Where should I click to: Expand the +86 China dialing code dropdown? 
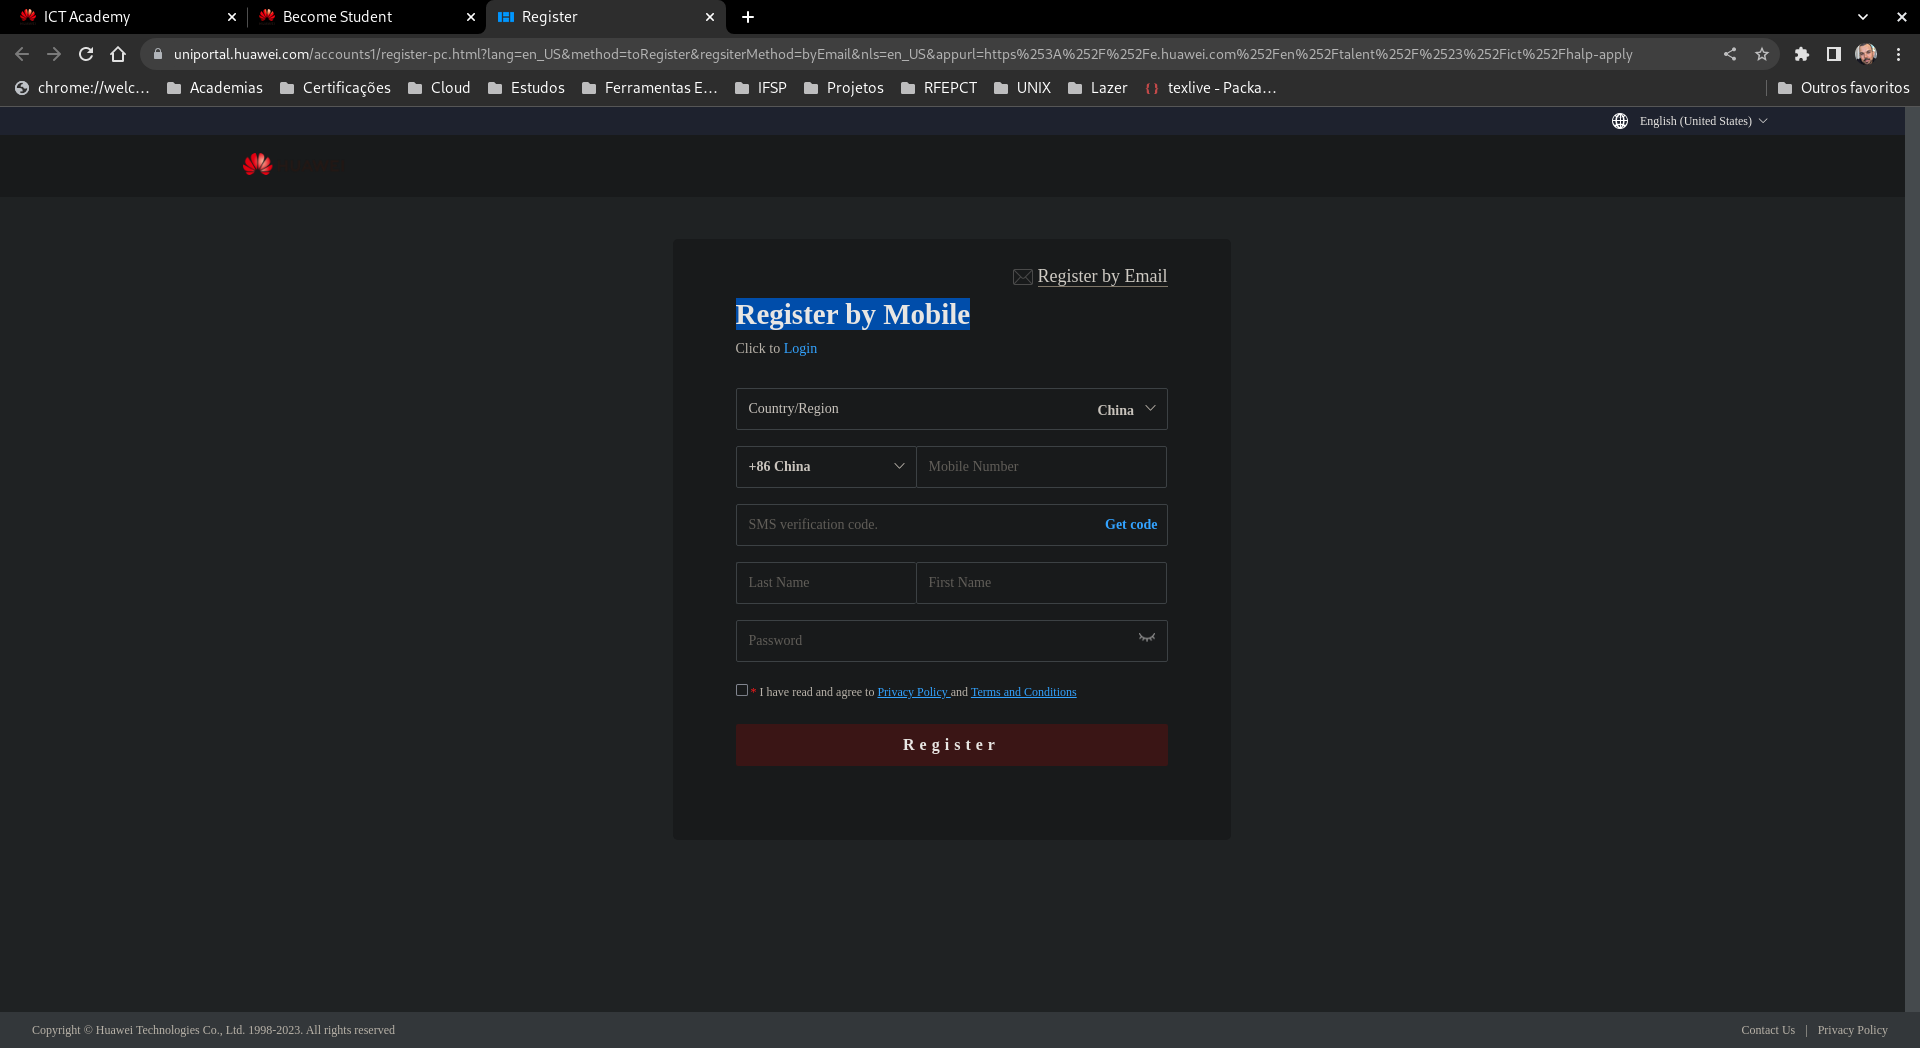pos(825,466)
